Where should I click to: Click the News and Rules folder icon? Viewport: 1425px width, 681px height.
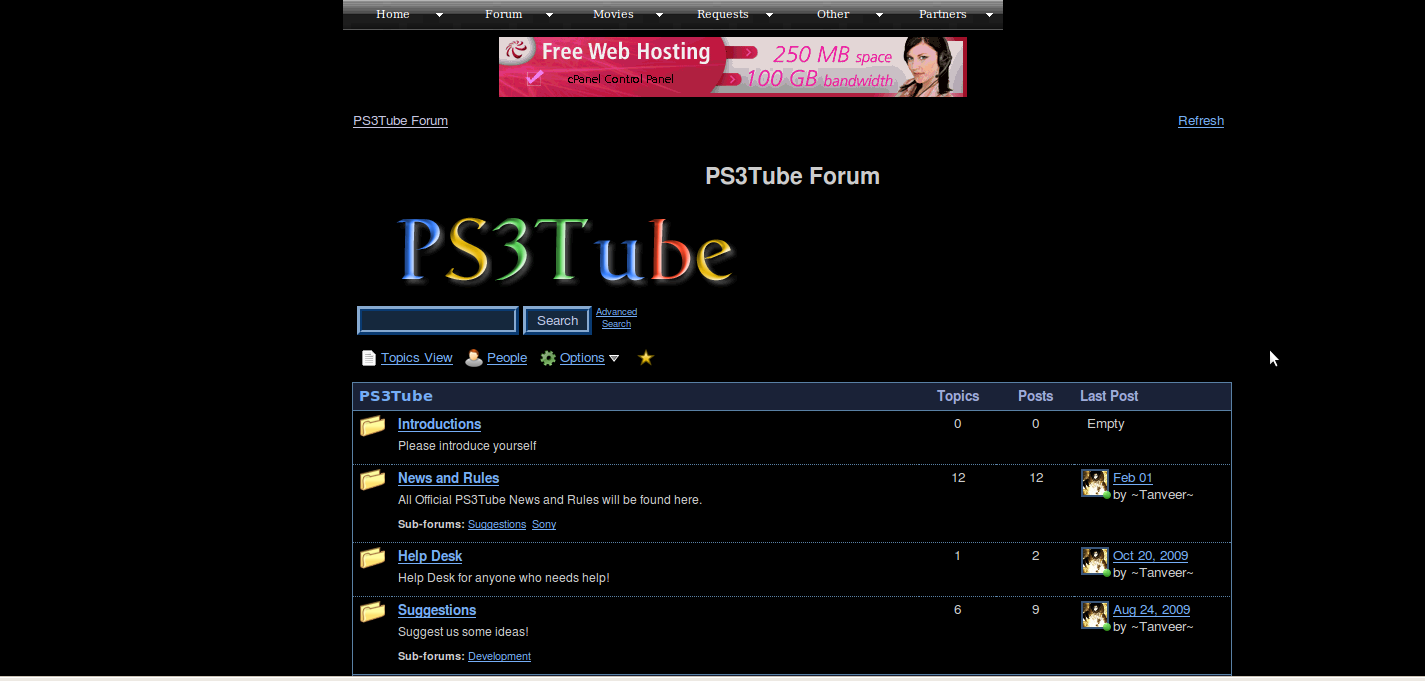pyautogui.click(x=373, y=480)
